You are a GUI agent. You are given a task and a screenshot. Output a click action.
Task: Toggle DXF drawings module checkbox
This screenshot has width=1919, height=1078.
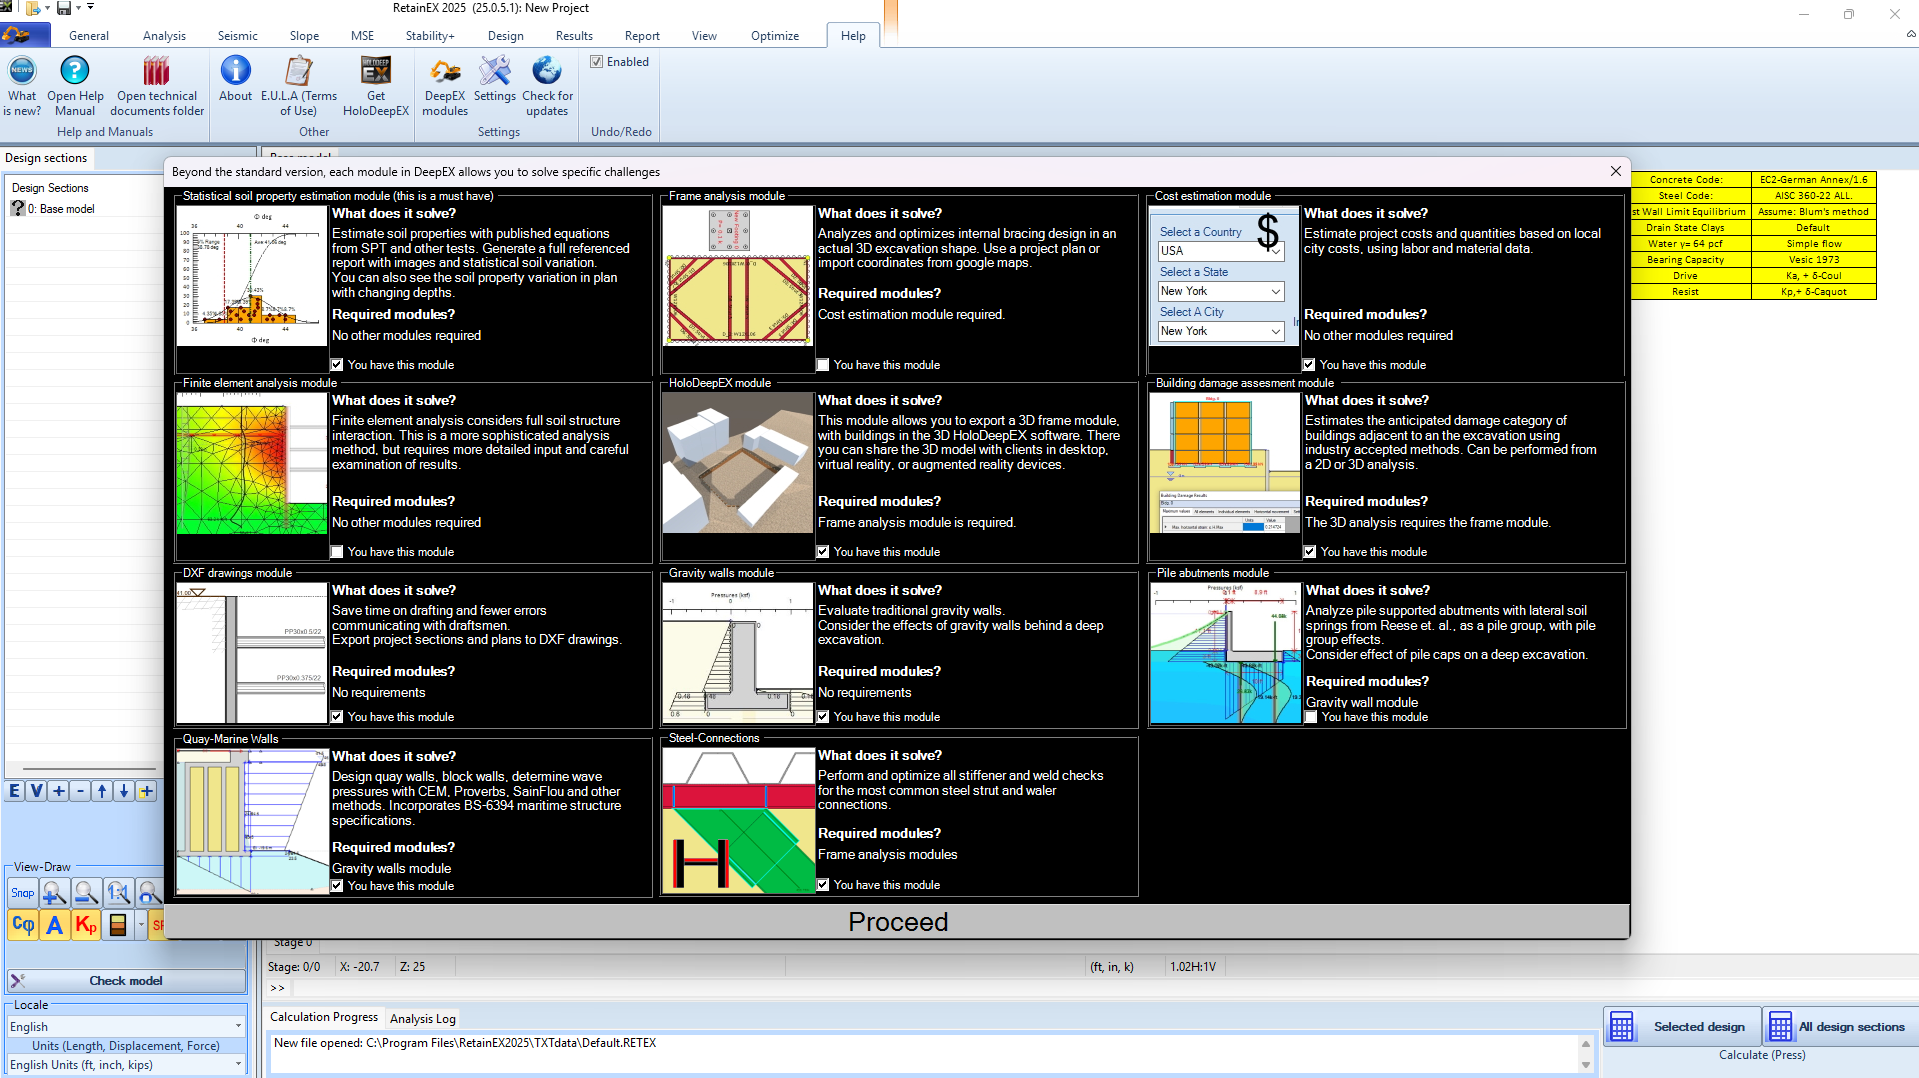(337, 717)
